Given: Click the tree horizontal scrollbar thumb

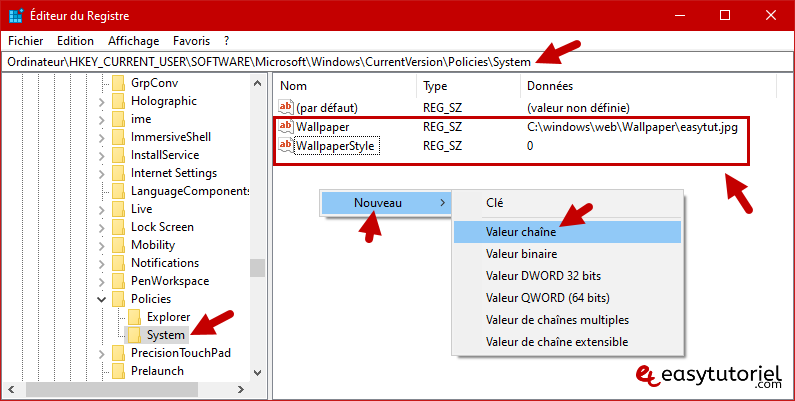Looking at the screenshot, I should point(112,390).
